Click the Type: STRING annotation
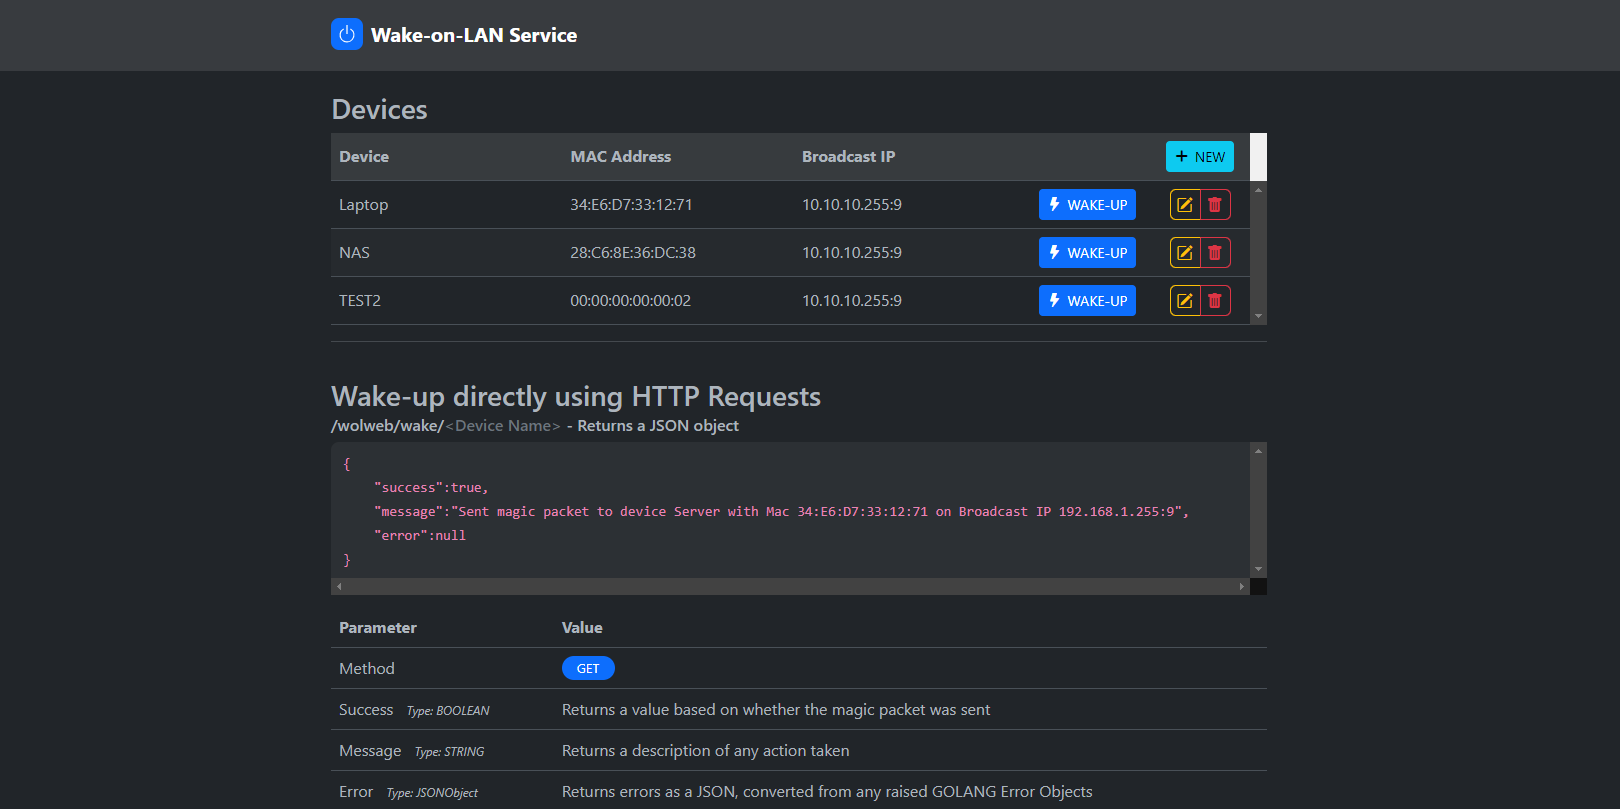1620x809 pixels. click(450, 752)
